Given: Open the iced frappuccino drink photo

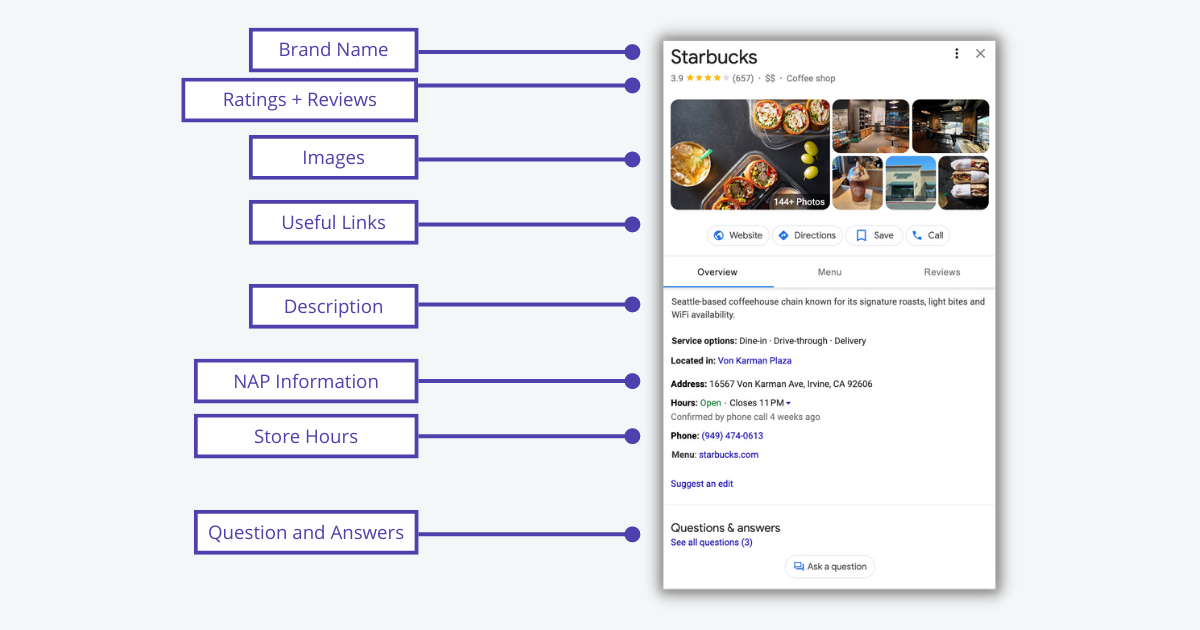Looking at the screenshot, I should click(857, 183).
